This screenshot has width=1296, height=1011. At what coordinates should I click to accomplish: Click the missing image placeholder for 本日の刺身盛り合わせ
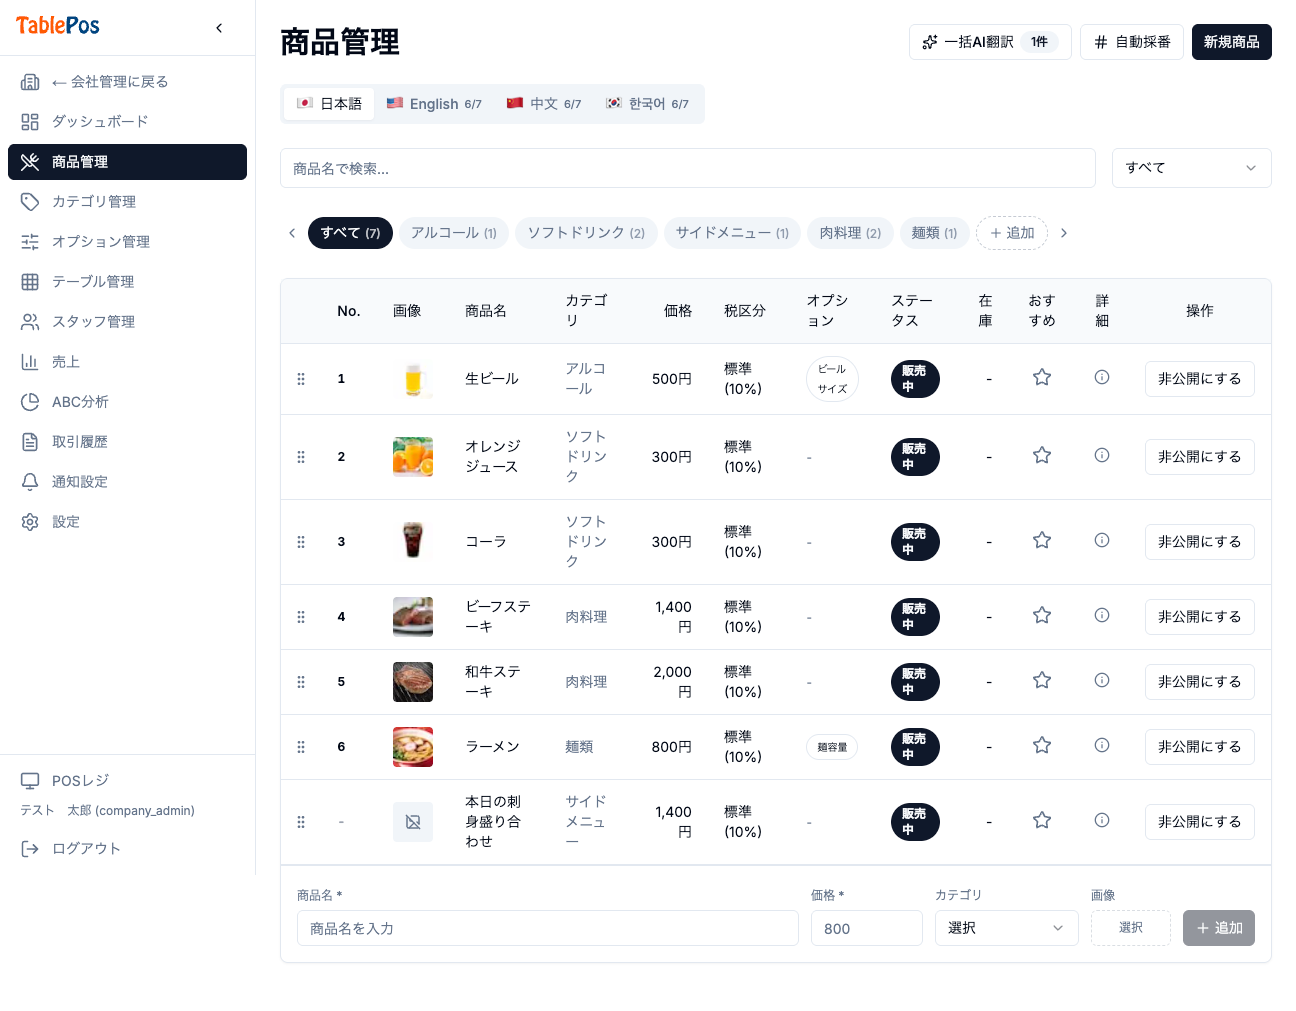tap(413, 822)
